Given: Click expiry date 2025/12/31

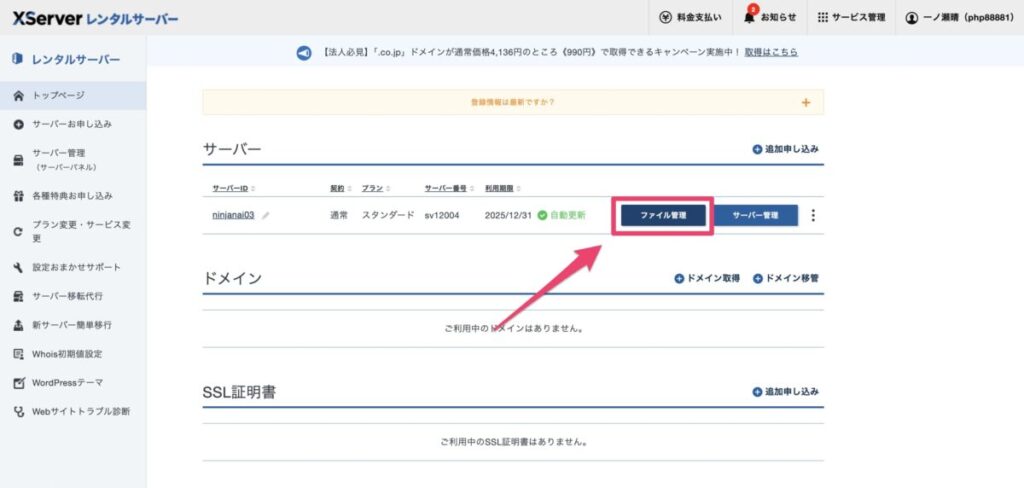Looking at the screenshot, I should coord(509,215).
